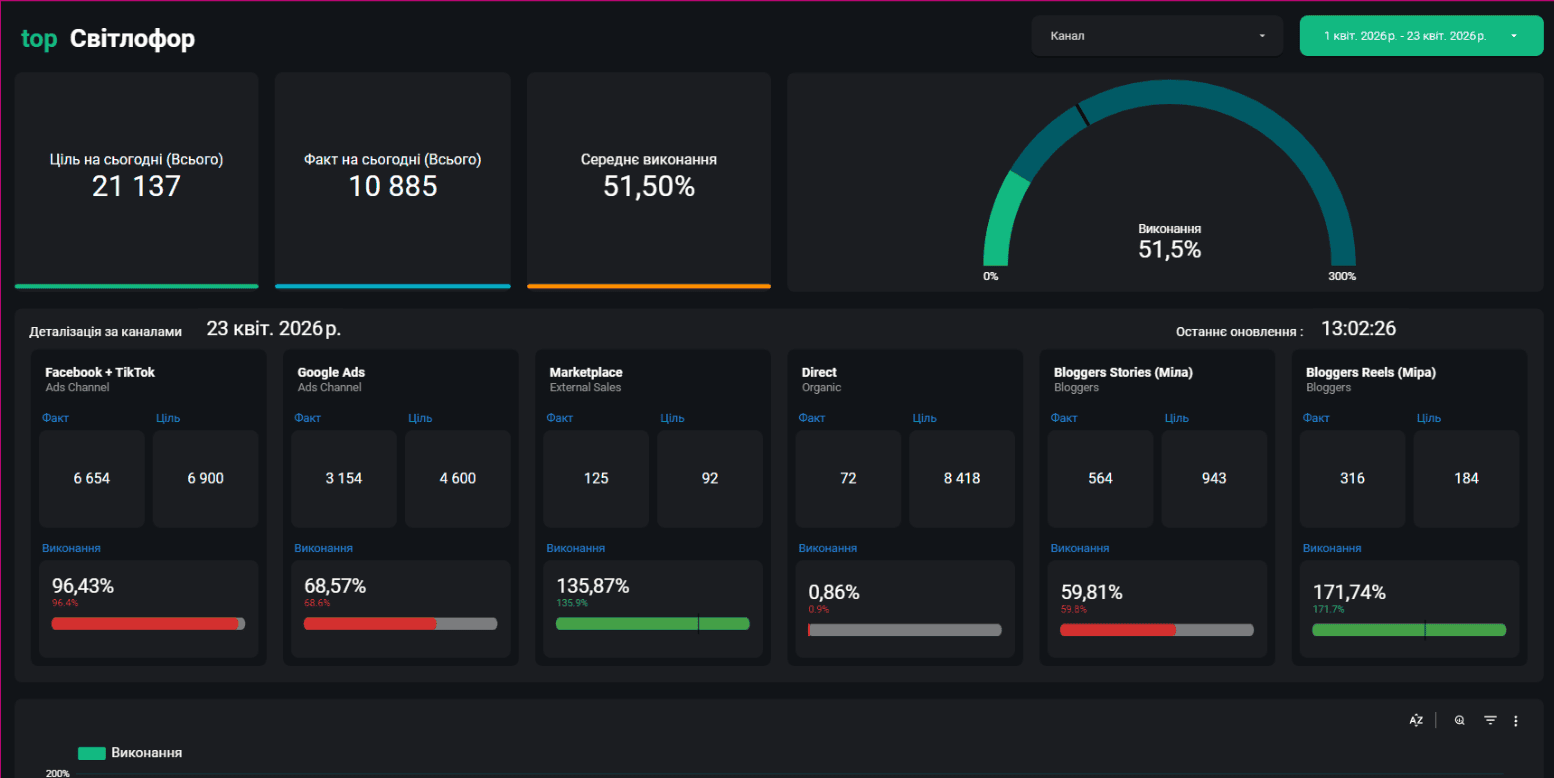Click the chart zoom/explore magnifier icon

coord(1460,720)
